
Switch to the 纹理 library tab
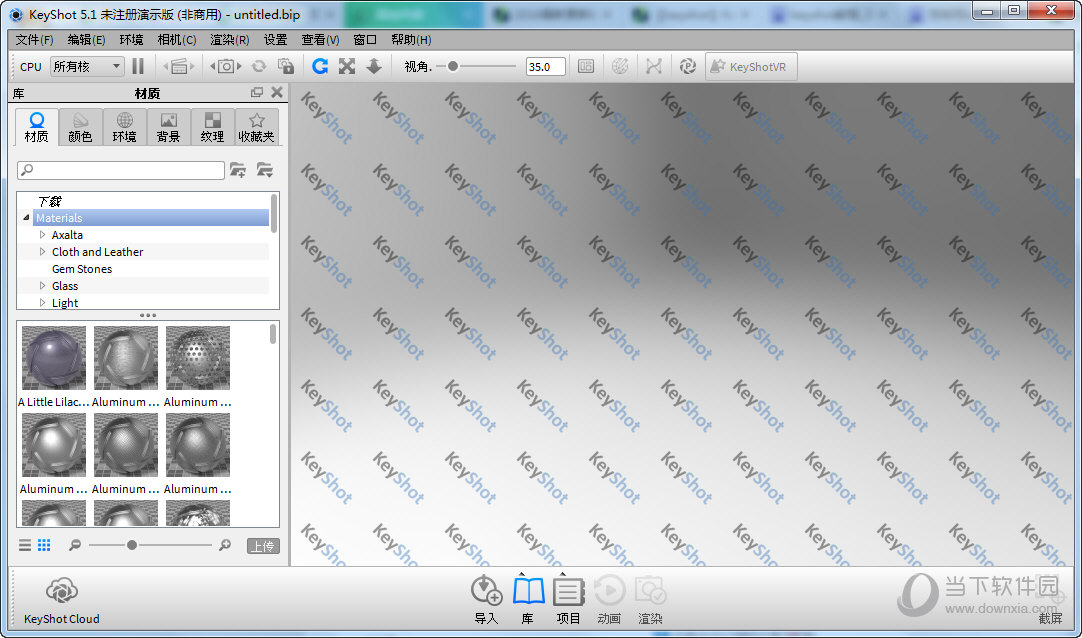coord(213,127)
